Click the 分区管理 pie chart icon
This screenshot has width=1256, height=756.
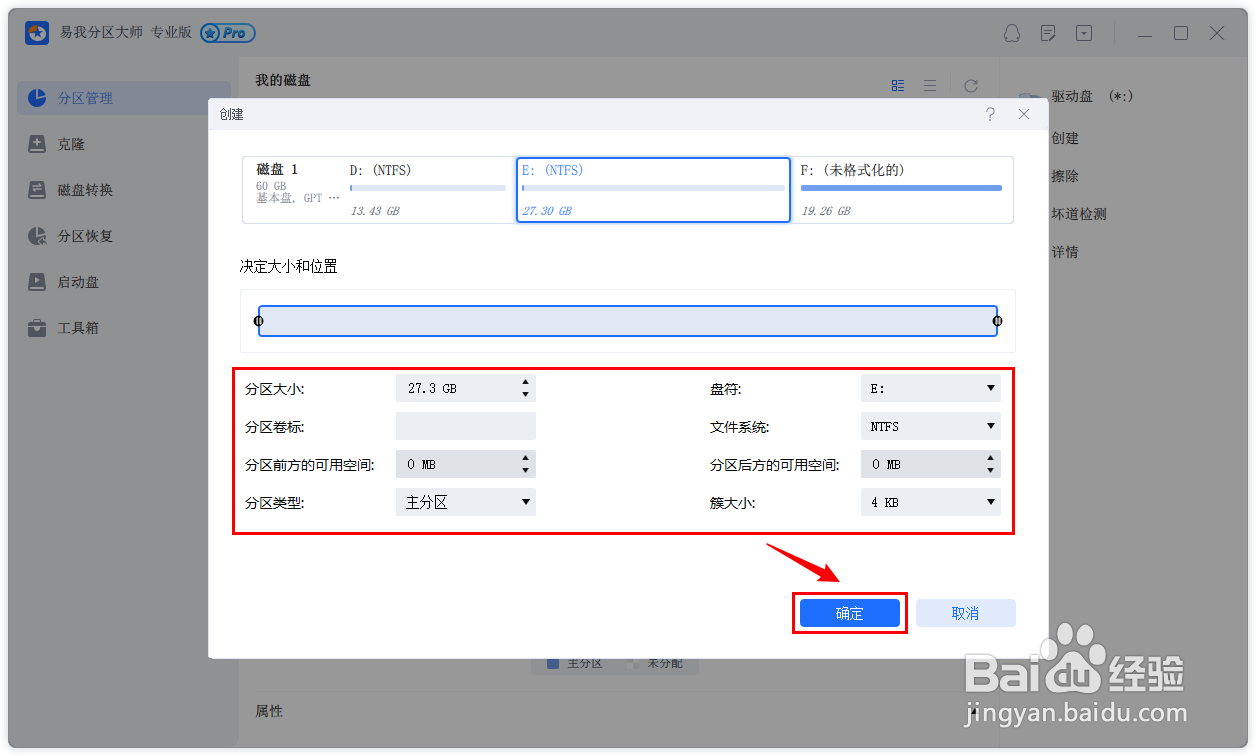pyautogui.click(x=37, y=98)
